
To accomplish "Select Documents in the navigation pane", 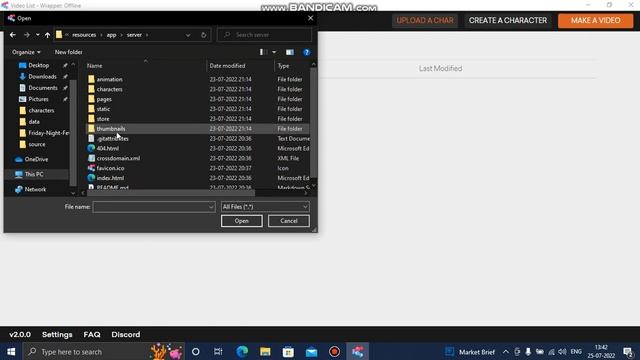I will (x=42, y=88).
